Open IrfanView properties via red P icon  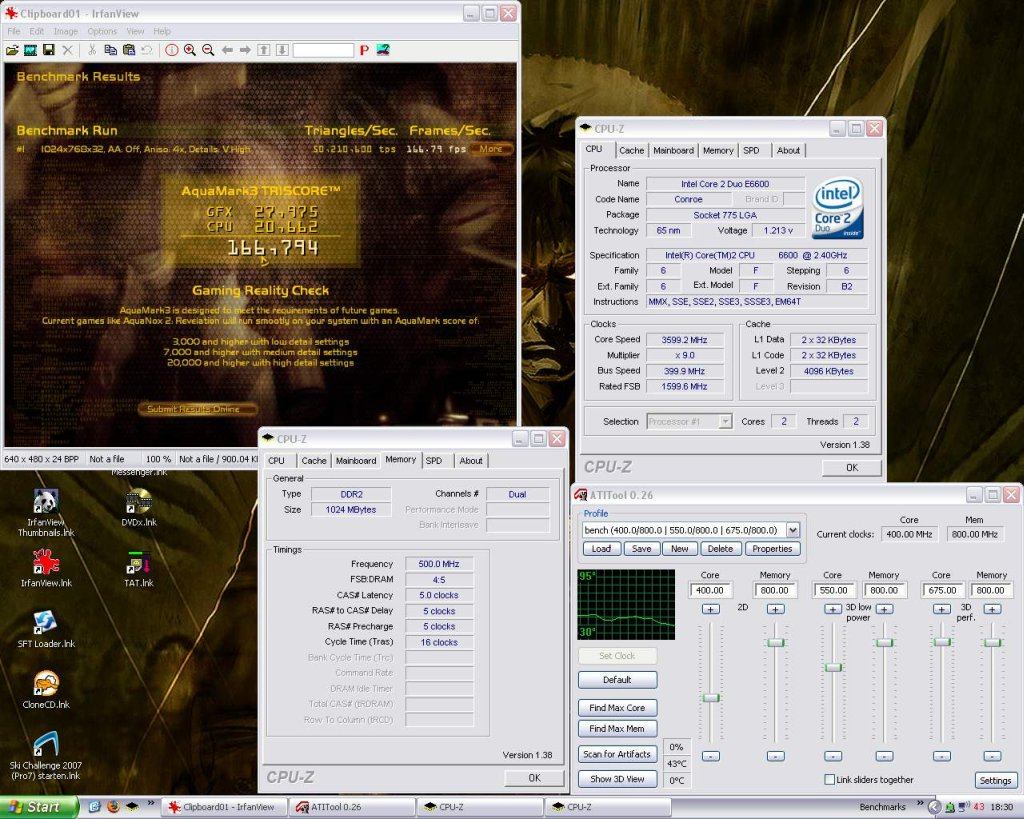[364, 50]
